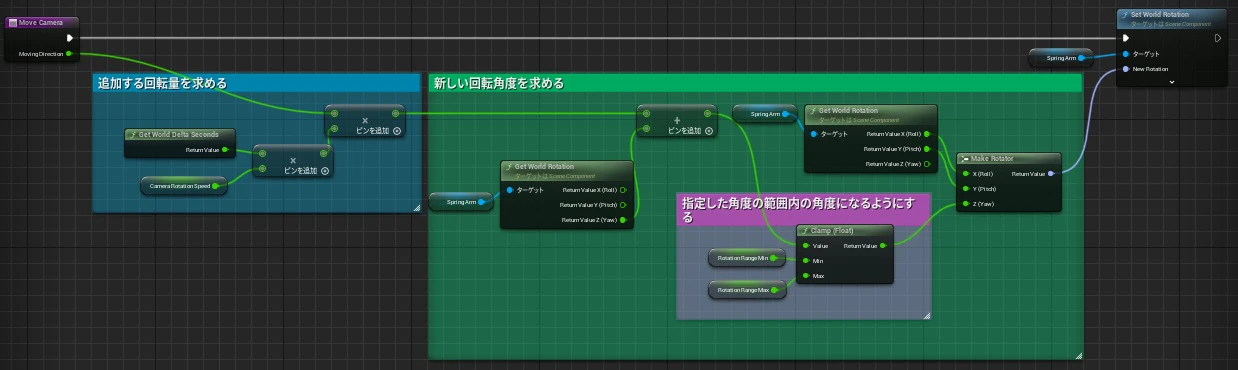The height and width of the screenshot is (370, 1238).
Task: Click Move Camera's white execution output pin
Action: (x=70, y=38)
